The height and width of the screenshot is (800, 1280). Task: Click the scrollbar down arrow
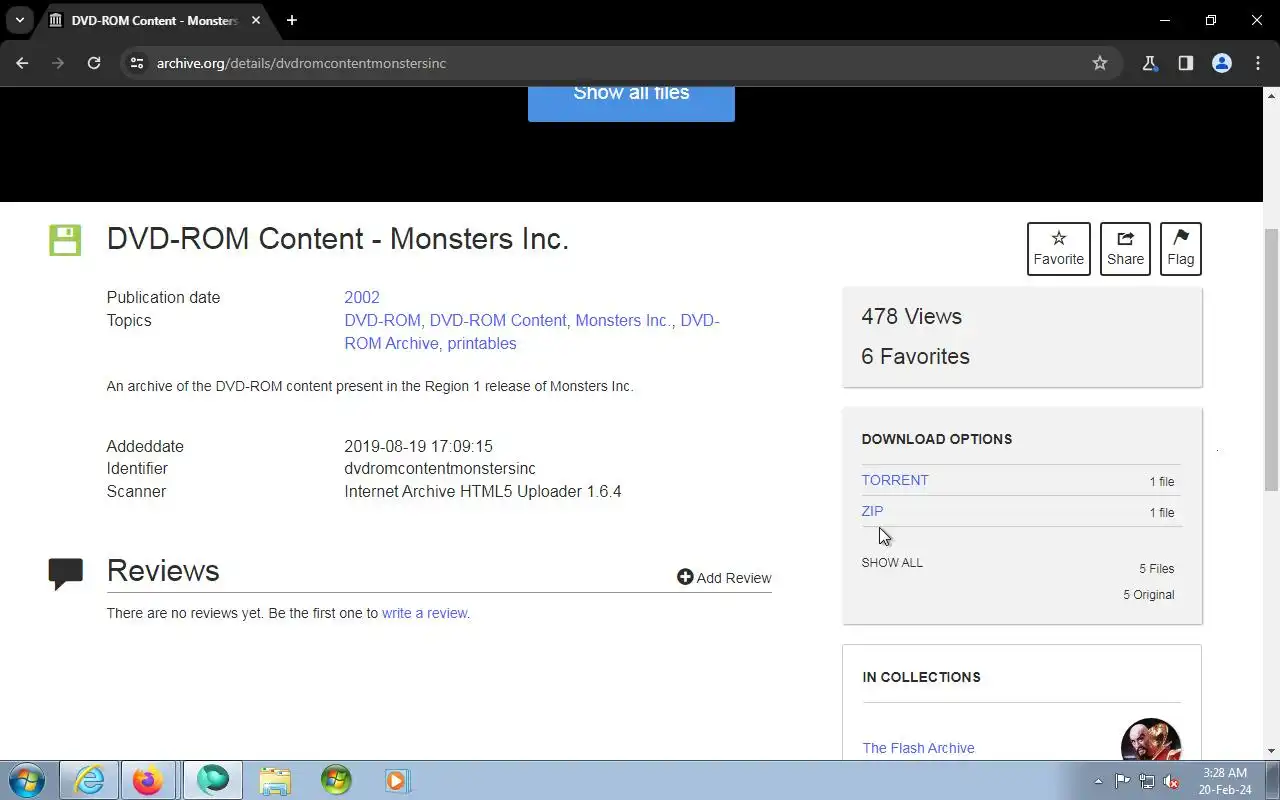point(1271,751)
